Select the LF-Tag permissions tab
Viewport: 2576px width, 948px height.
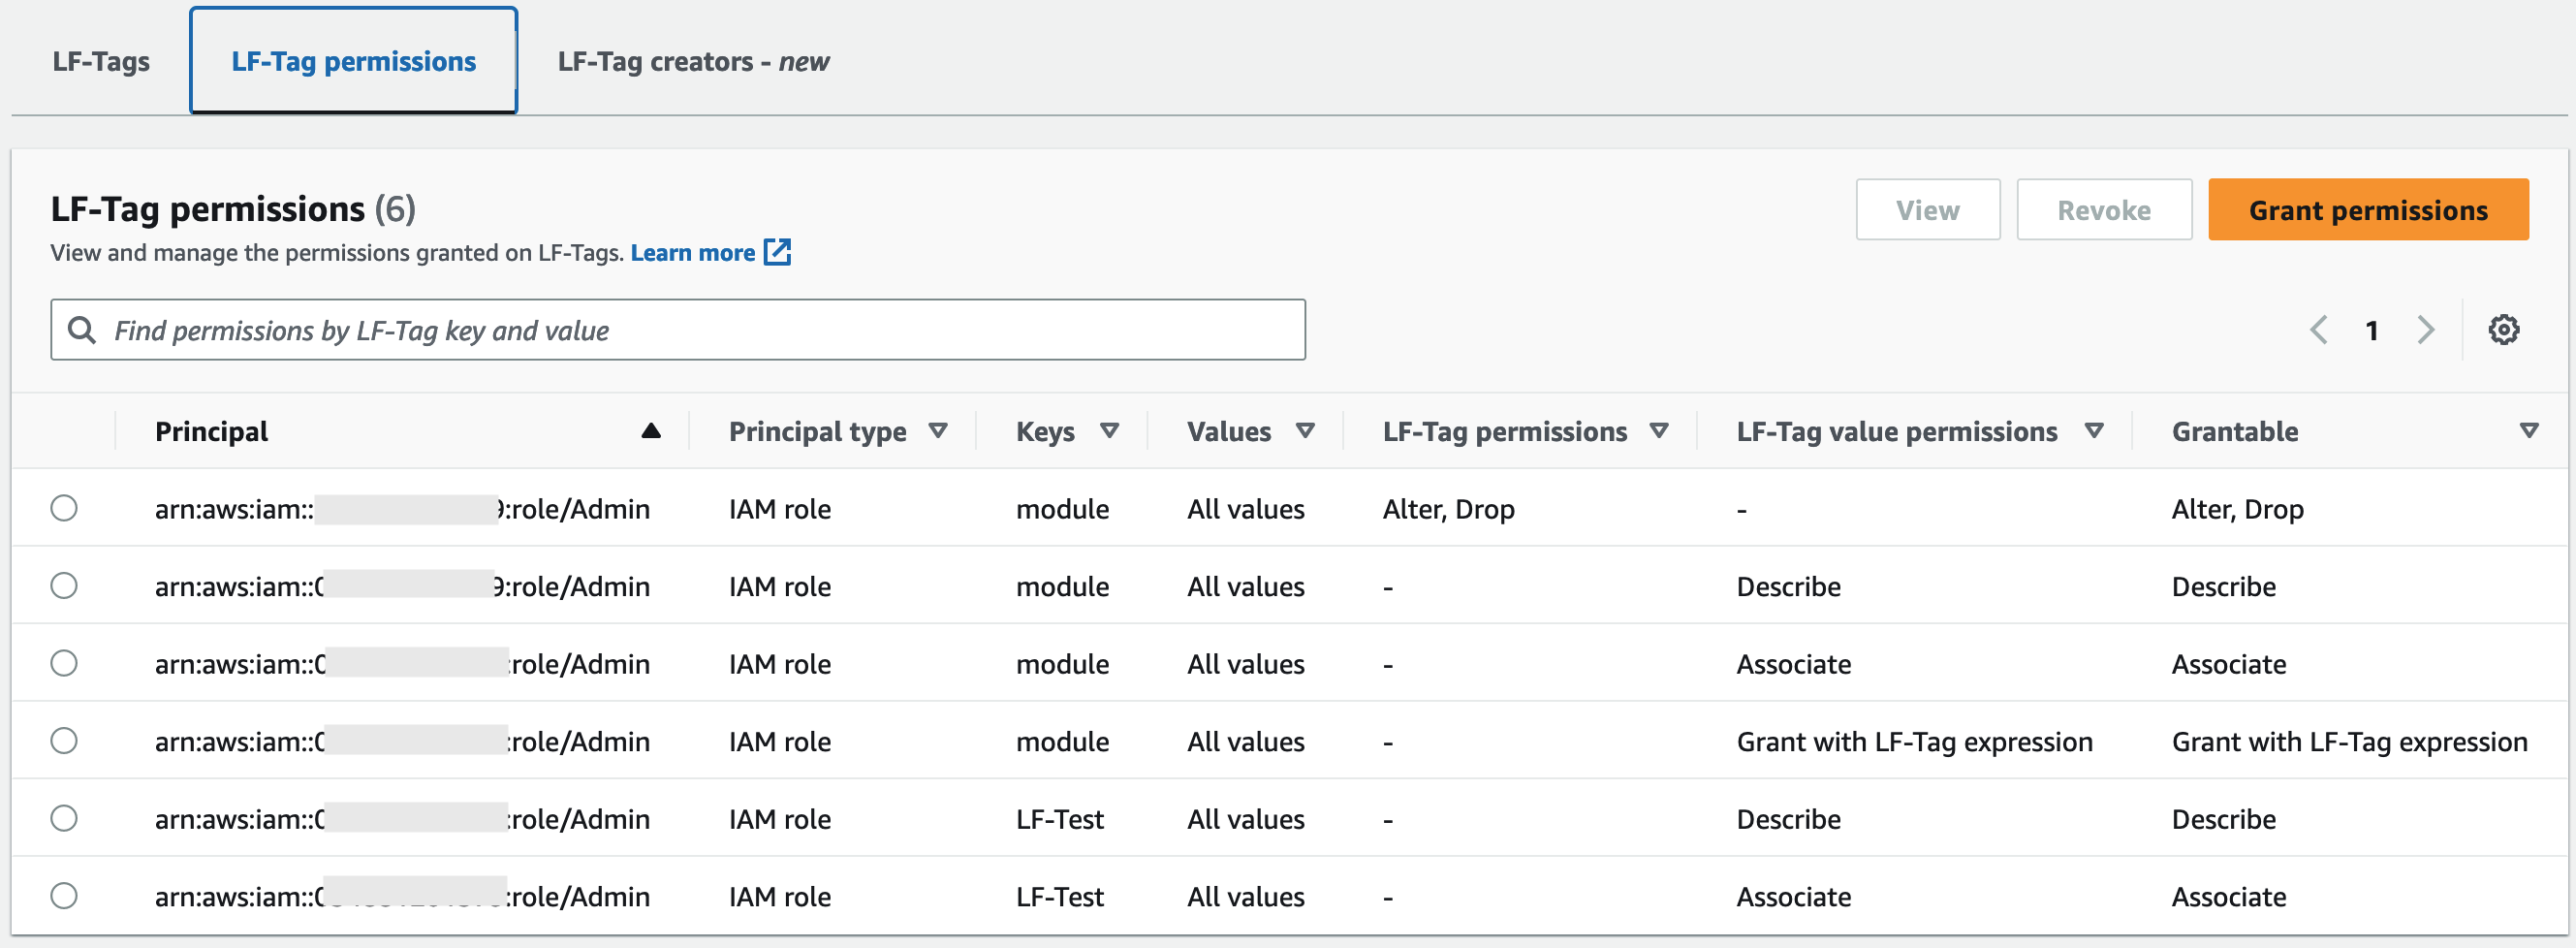tap(354, 61)
